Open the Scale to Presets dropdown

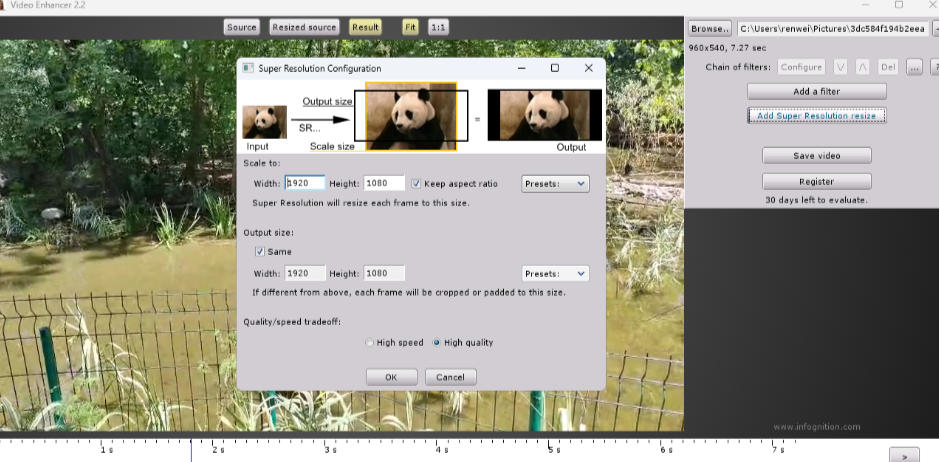point(555,184)
